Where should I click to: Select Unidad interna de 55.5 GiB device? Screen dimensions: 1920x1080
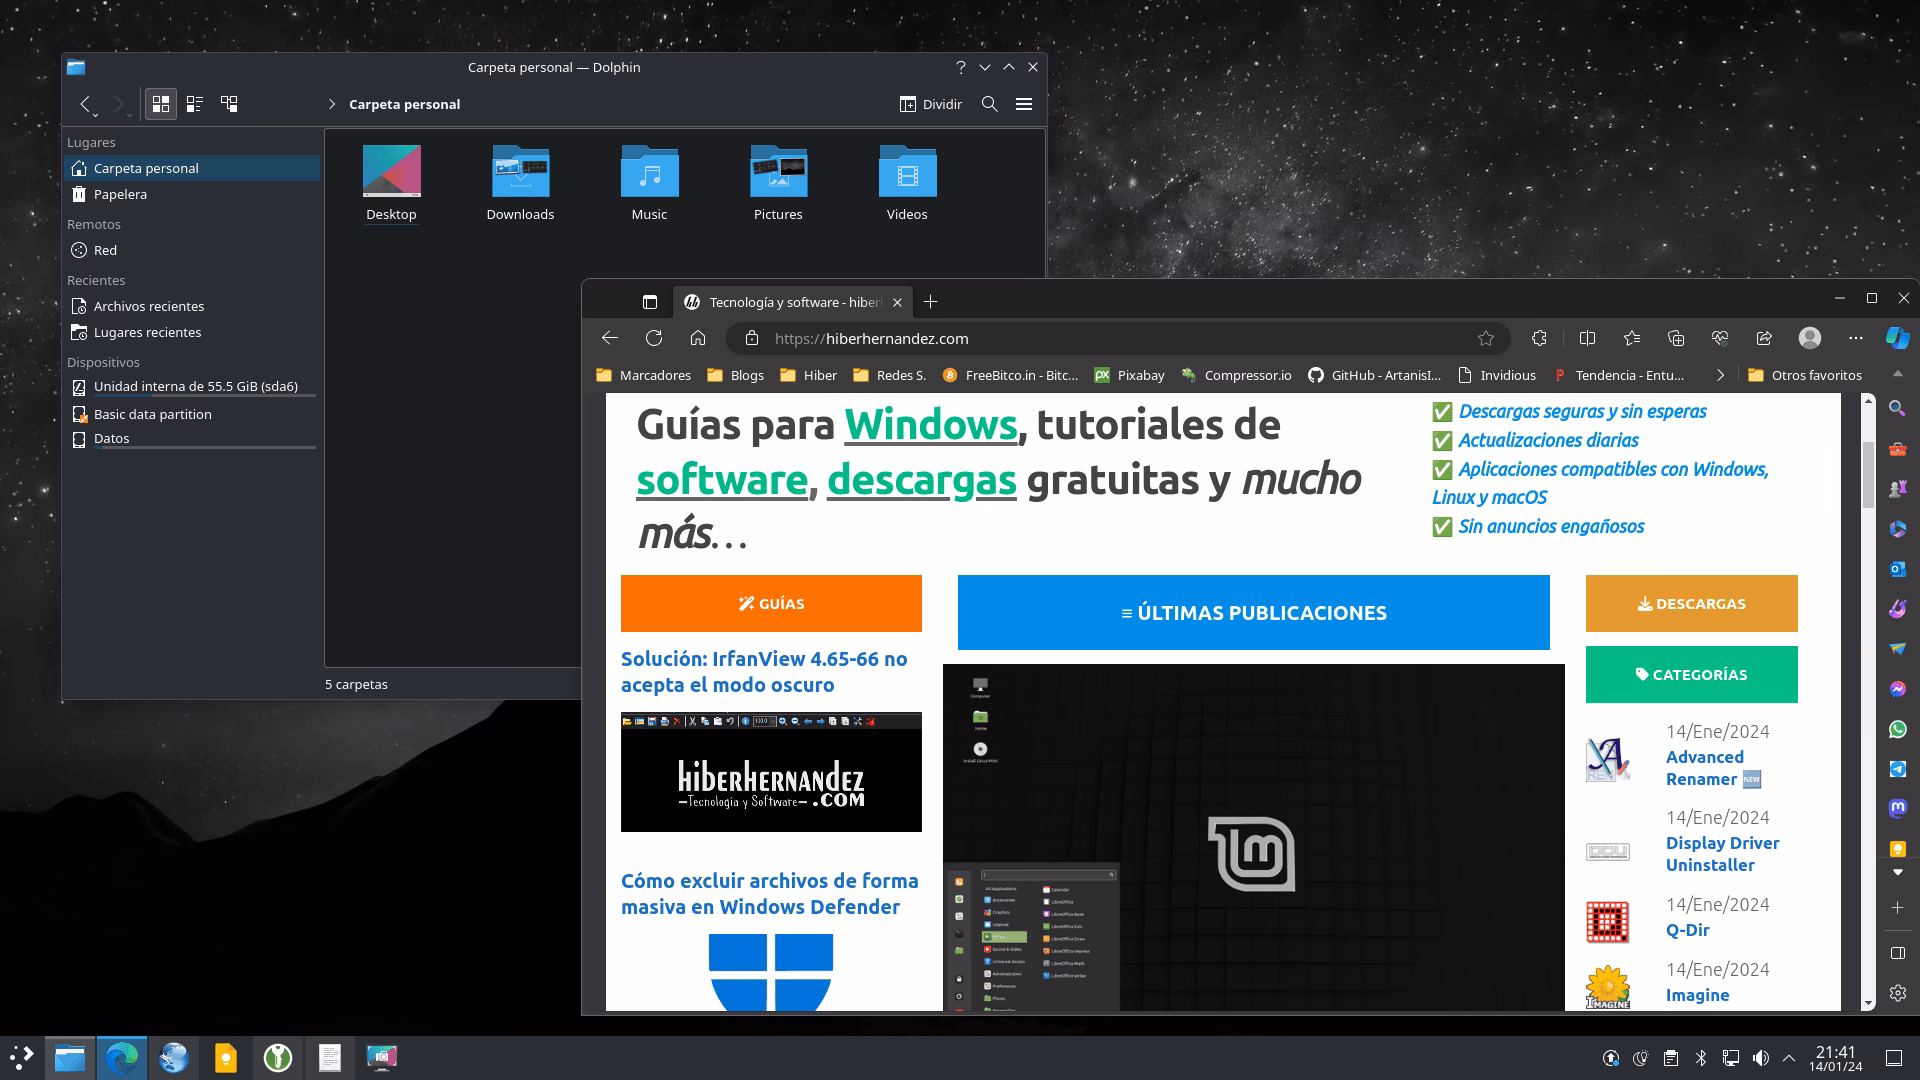[192, 387]
